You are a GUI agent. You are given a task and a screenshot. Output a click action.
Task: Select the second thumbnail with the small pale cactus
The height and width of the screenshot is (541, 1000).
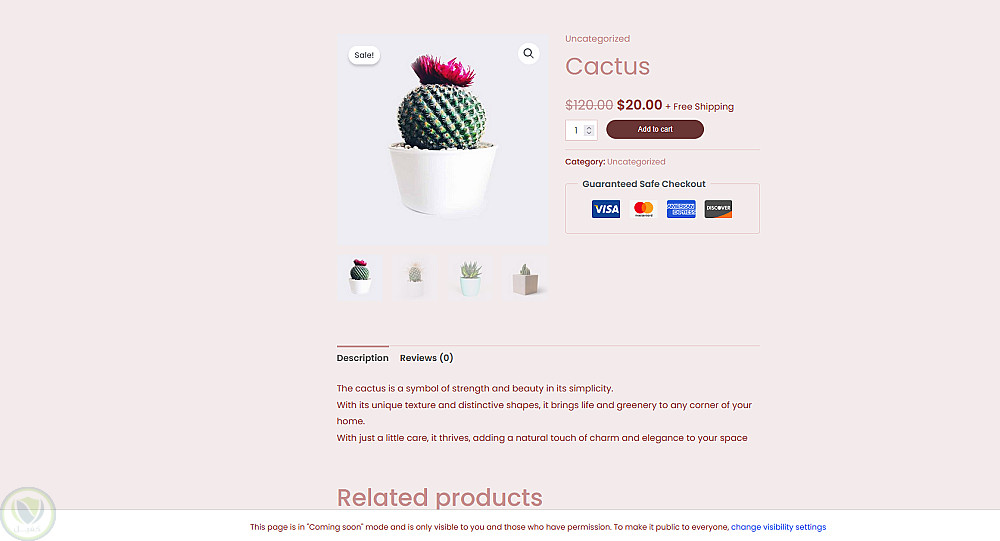(x=415, y=277)
